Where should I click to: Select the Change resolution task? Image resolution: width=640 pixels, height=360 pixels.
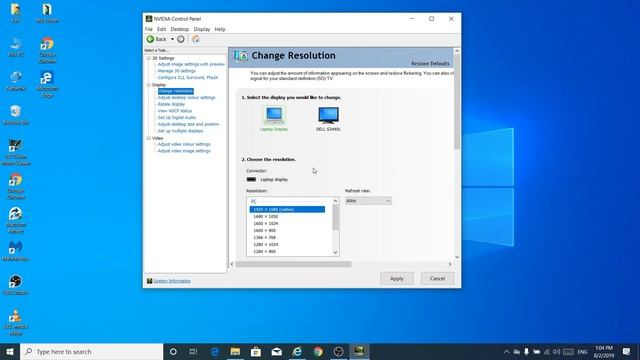176,91
